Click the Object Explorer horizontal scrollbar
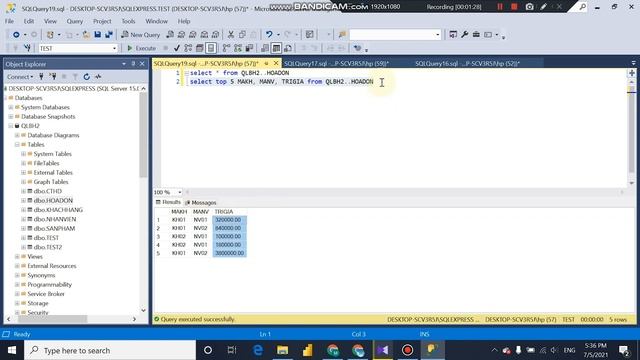Image resolution: width=640 pixels, height=360 pixels. pos(52,319)
